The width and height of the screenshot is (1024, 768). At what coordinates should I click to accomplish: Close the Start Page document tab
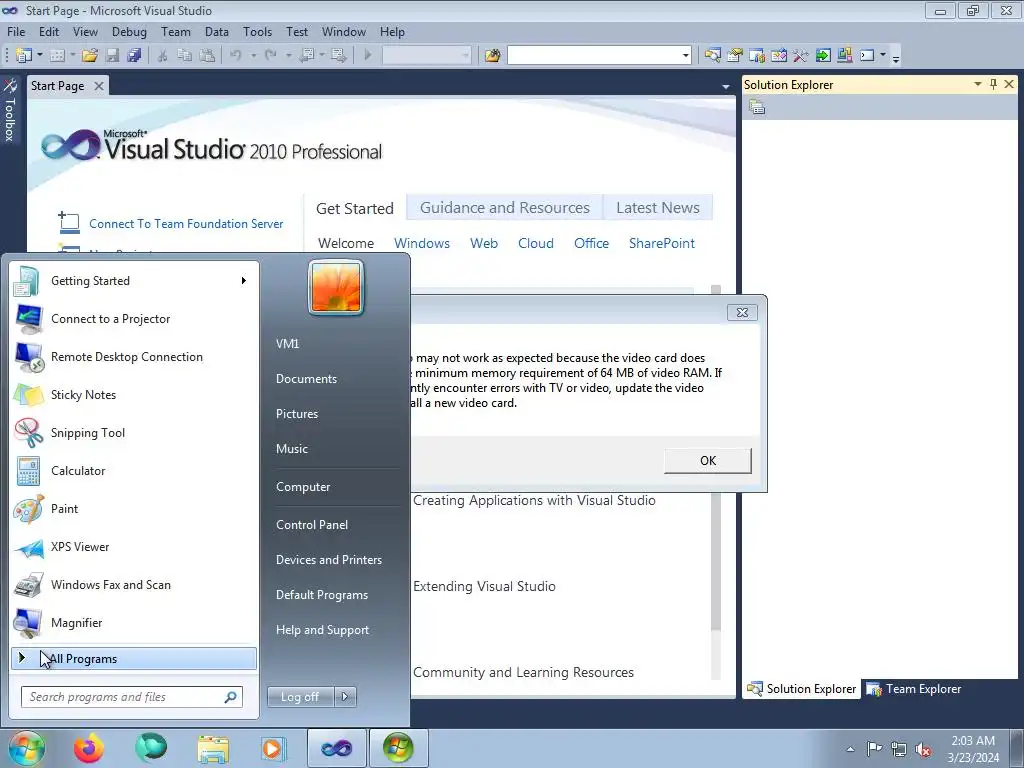(99, 86)
